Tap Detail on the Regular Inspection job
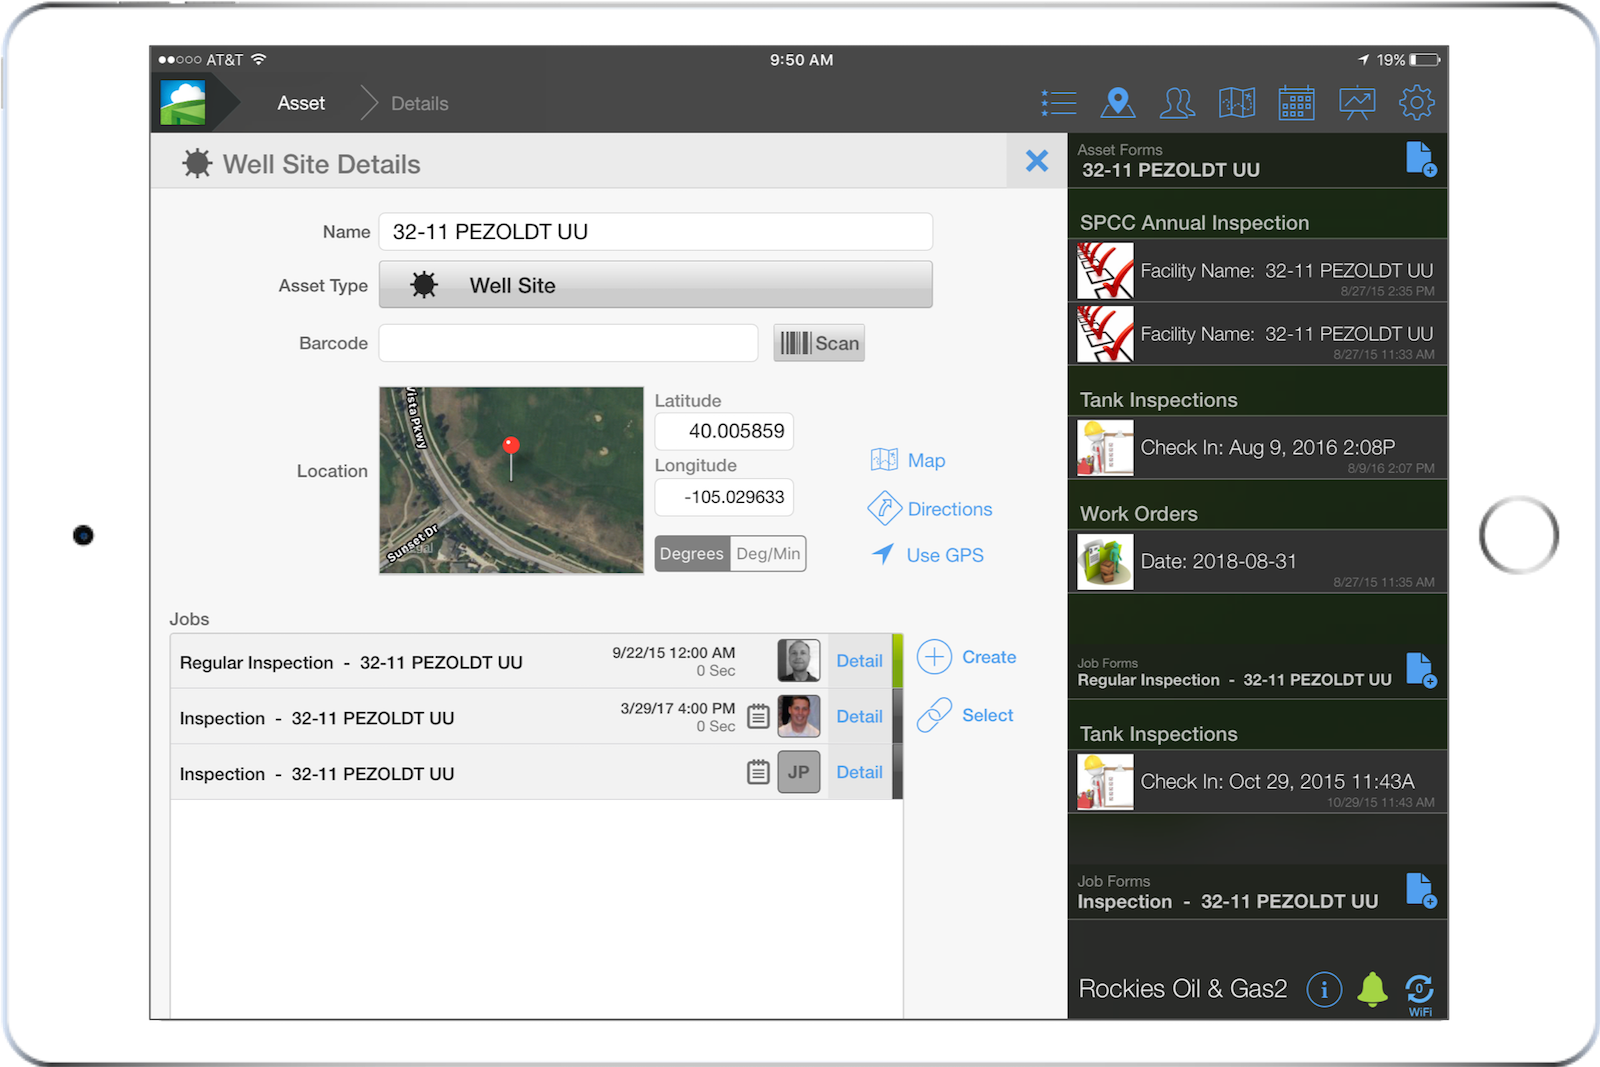The width and height of the screenshot is (1600, 1067). pos(858,660)
